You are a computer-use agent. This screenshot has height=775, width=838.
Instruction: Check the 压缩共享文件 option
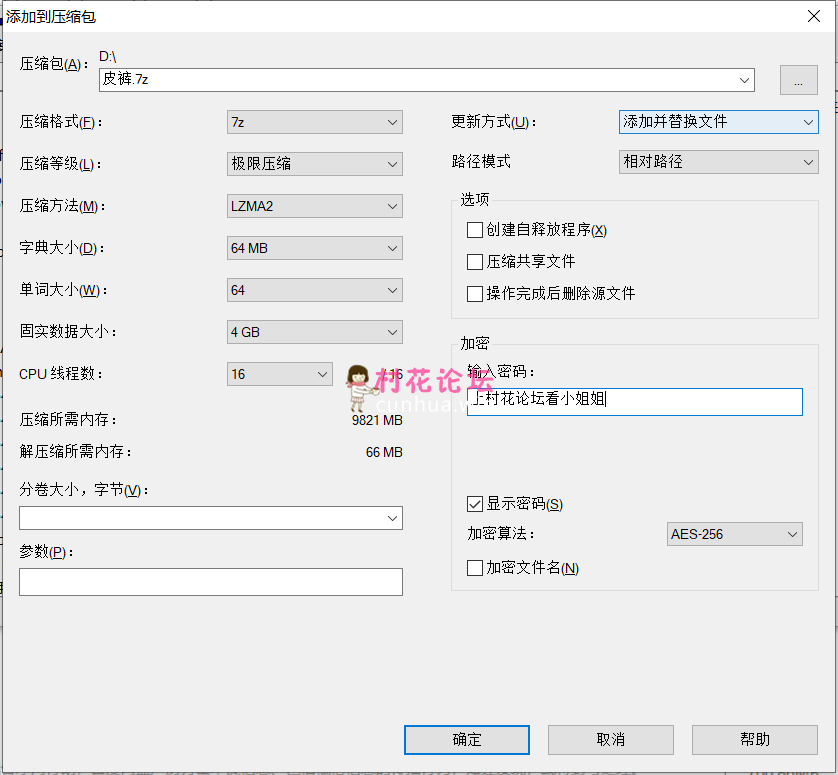(475, 262)
